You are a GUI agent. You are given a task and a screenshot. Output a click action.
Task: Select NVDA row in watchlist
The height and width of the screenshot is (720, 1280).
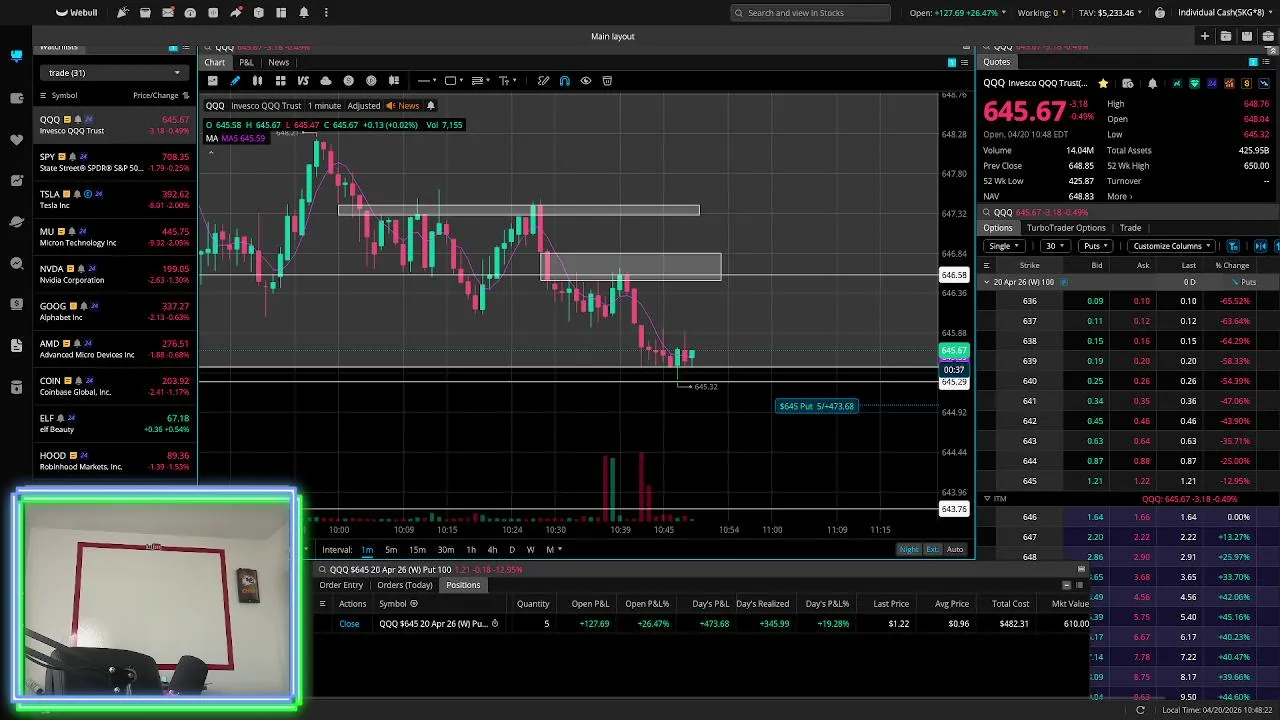pos(115,274)
